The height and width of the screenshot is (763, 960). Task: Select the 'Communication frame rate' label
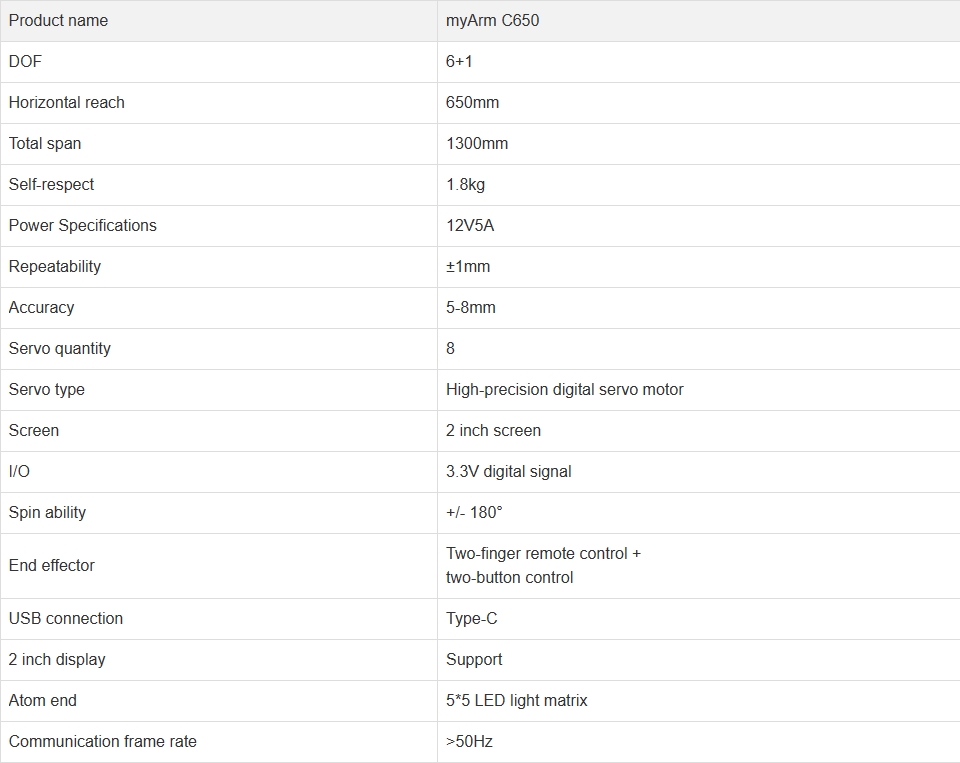(x=103, y=742)
